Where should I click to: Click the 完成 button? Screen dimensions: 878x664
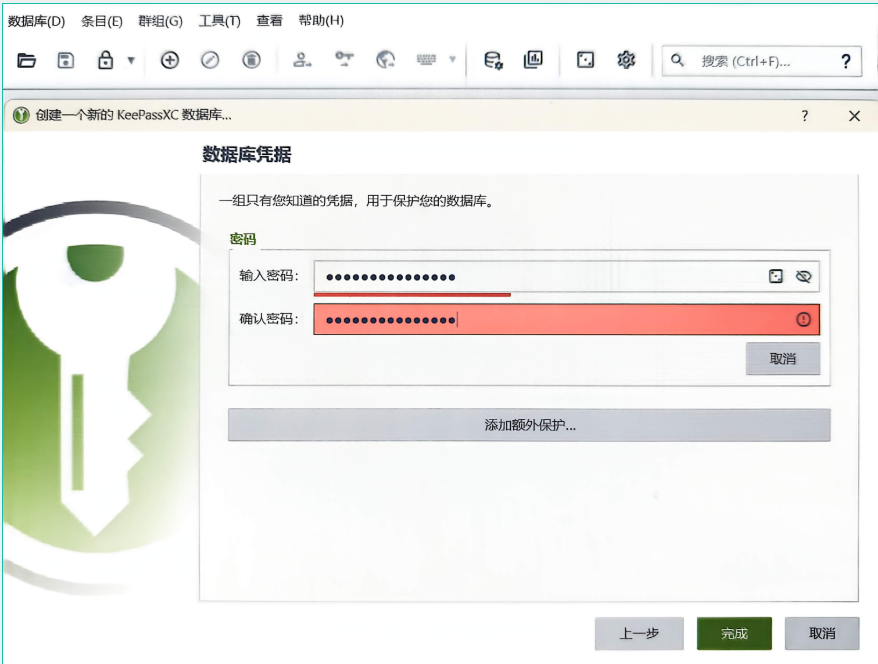[x=734, y=634]
